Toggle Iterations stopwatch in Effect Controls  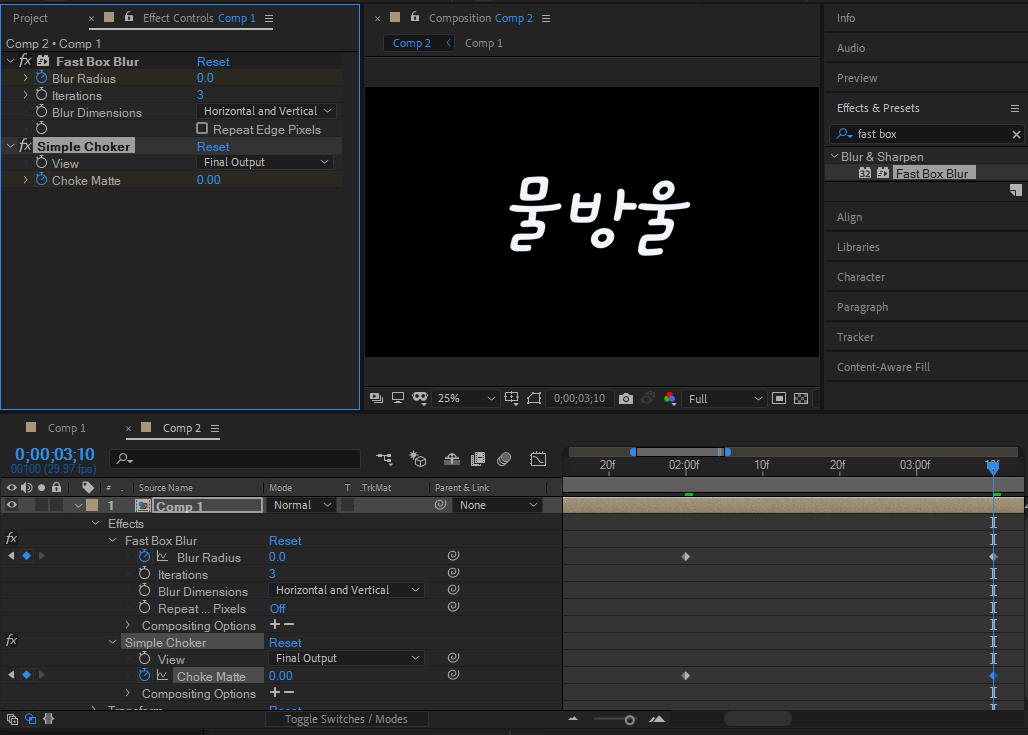[41, 94]
